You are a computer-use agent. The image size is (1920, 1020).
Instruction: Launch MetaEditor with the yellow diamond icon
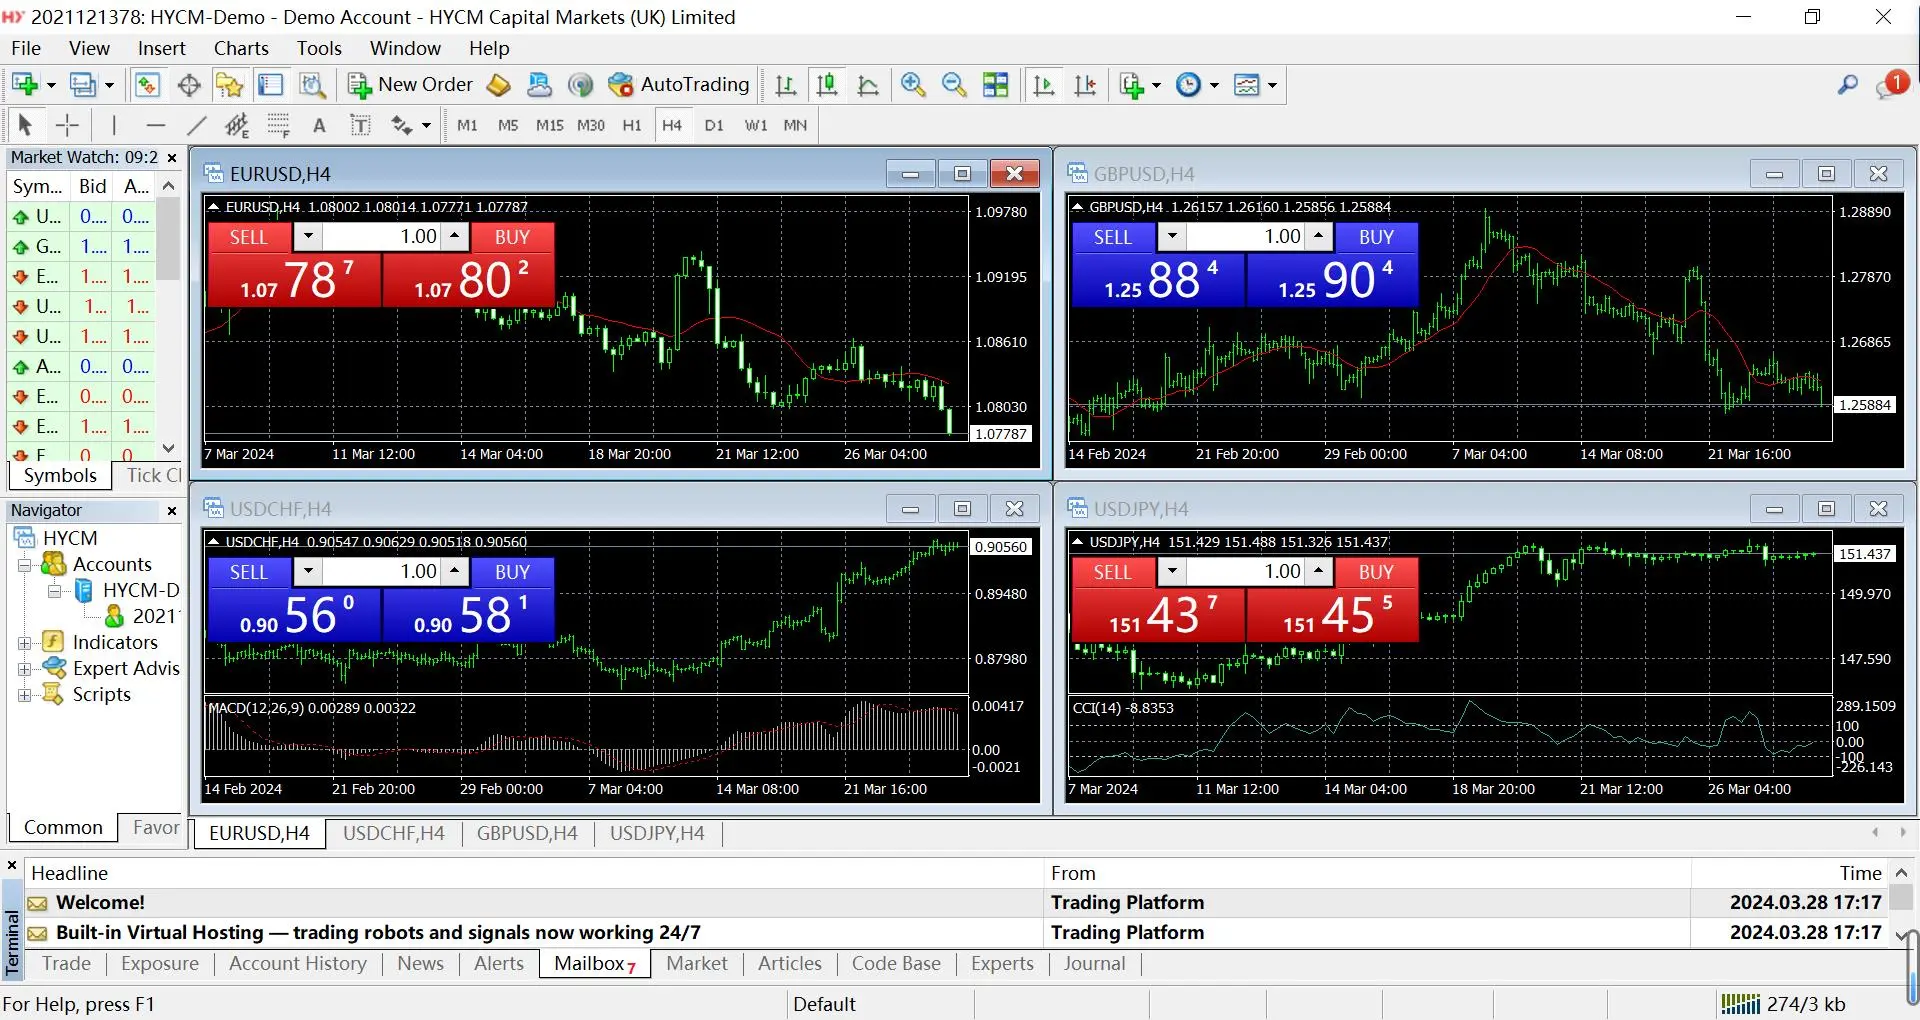pos(498,85)
